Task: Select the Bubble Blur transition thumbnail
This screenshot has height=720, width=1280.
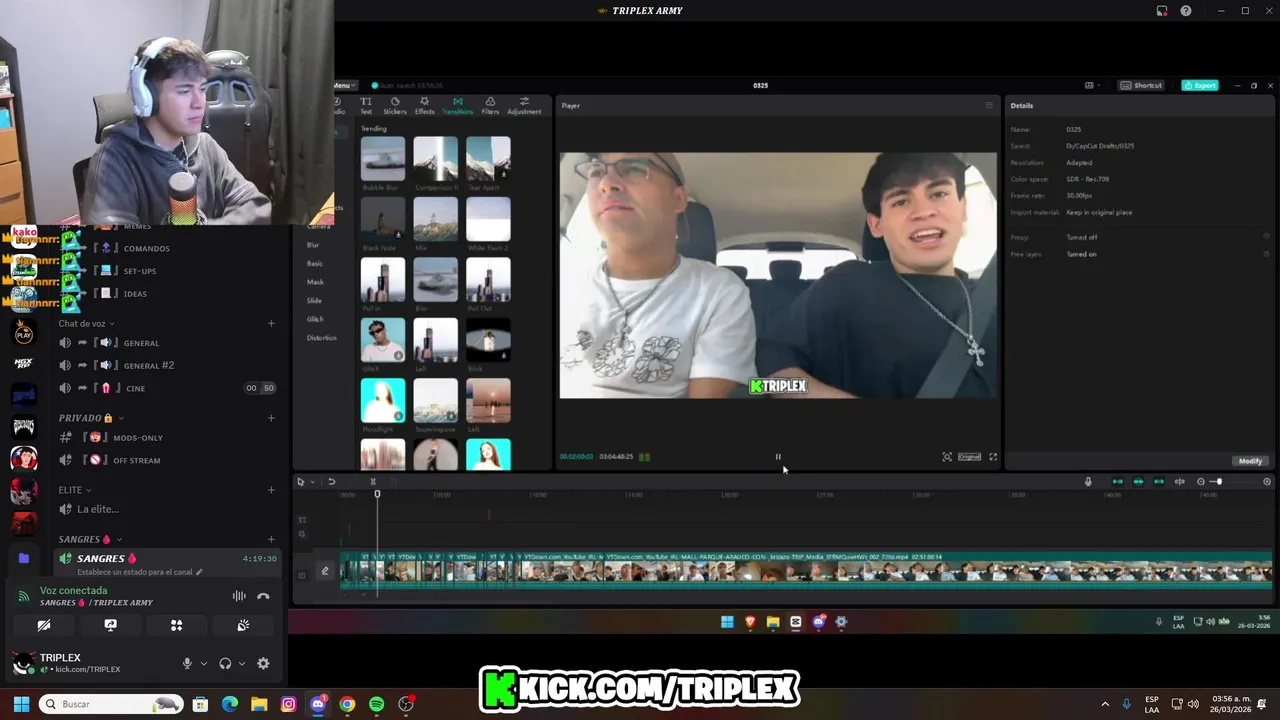Action: (x=382, y=158)
